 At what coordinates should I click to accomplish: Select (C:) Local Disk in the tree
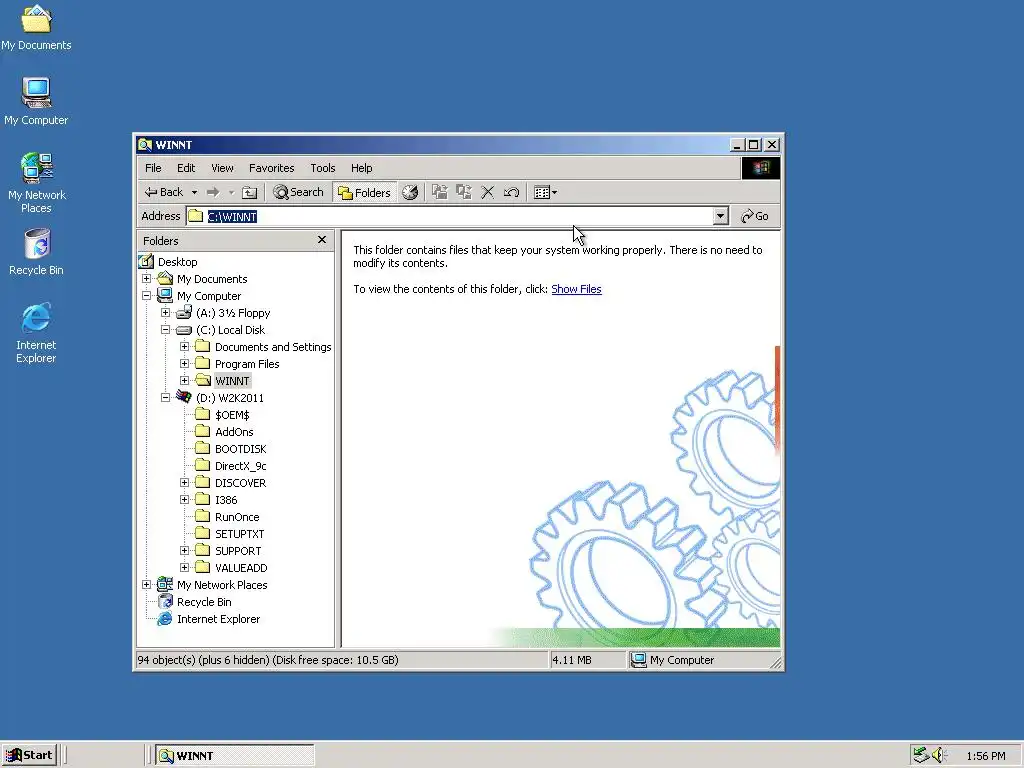click(231, 330)
